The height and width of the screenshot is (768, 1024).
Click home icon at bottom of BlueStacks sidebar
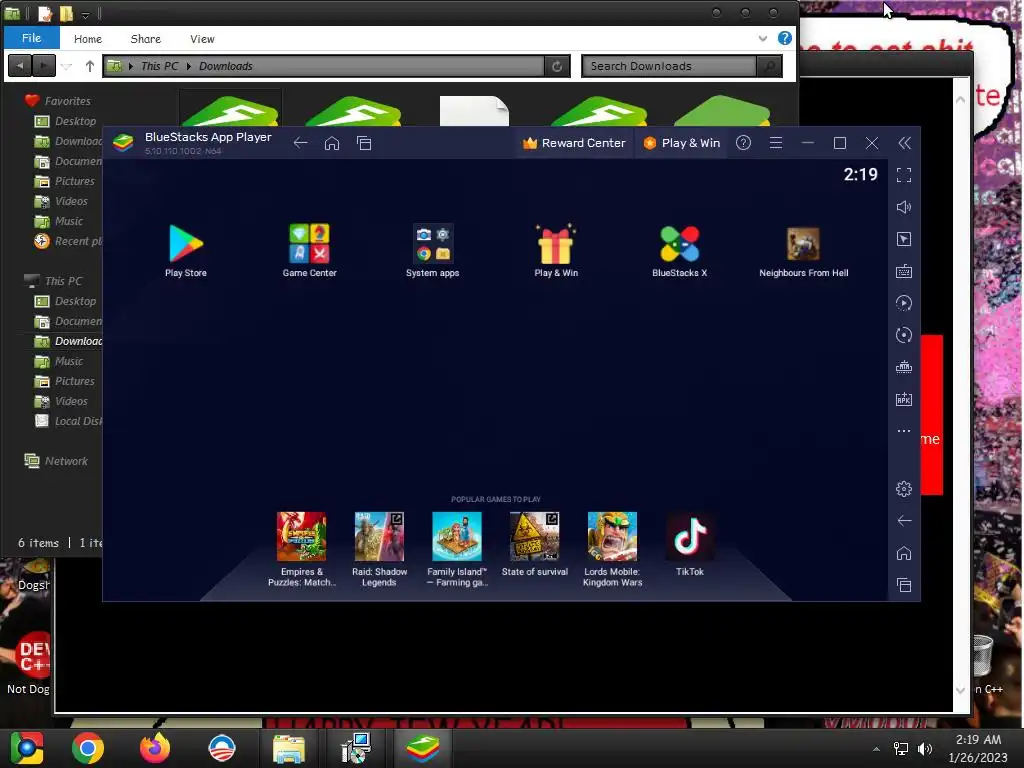pos(904,553)
